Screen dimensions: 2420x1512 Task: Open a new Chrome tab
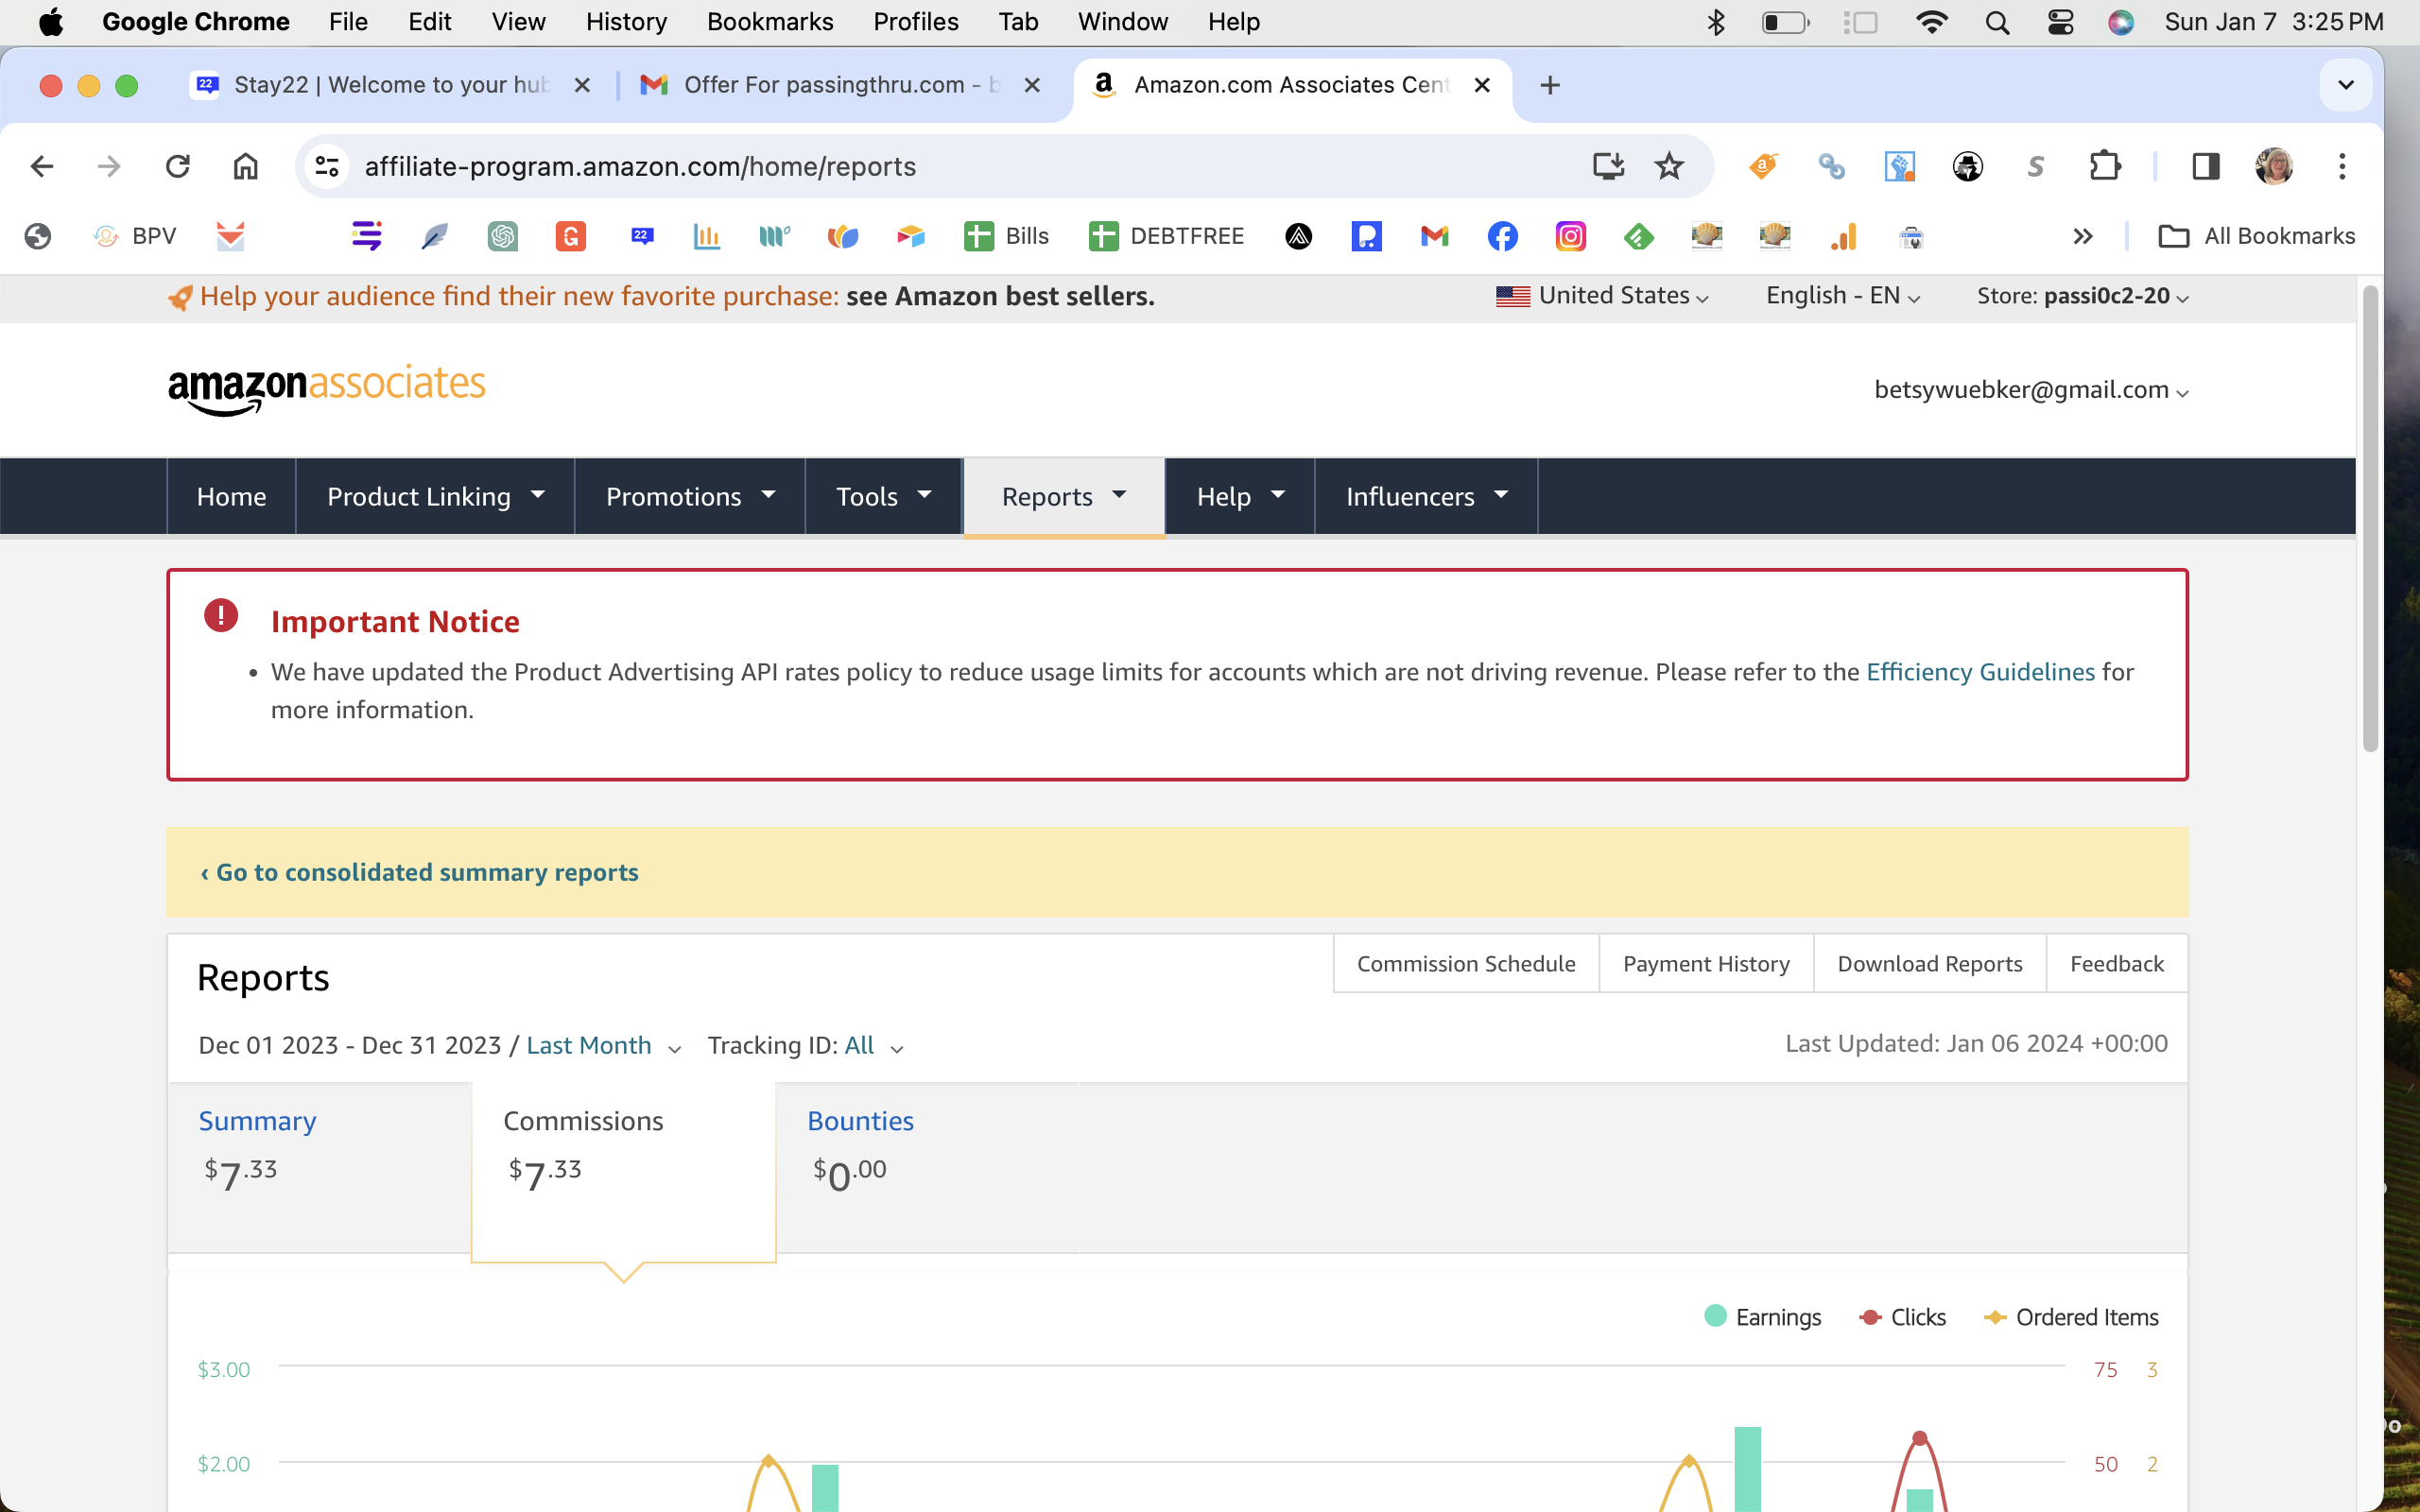[x=1550, y=85]
